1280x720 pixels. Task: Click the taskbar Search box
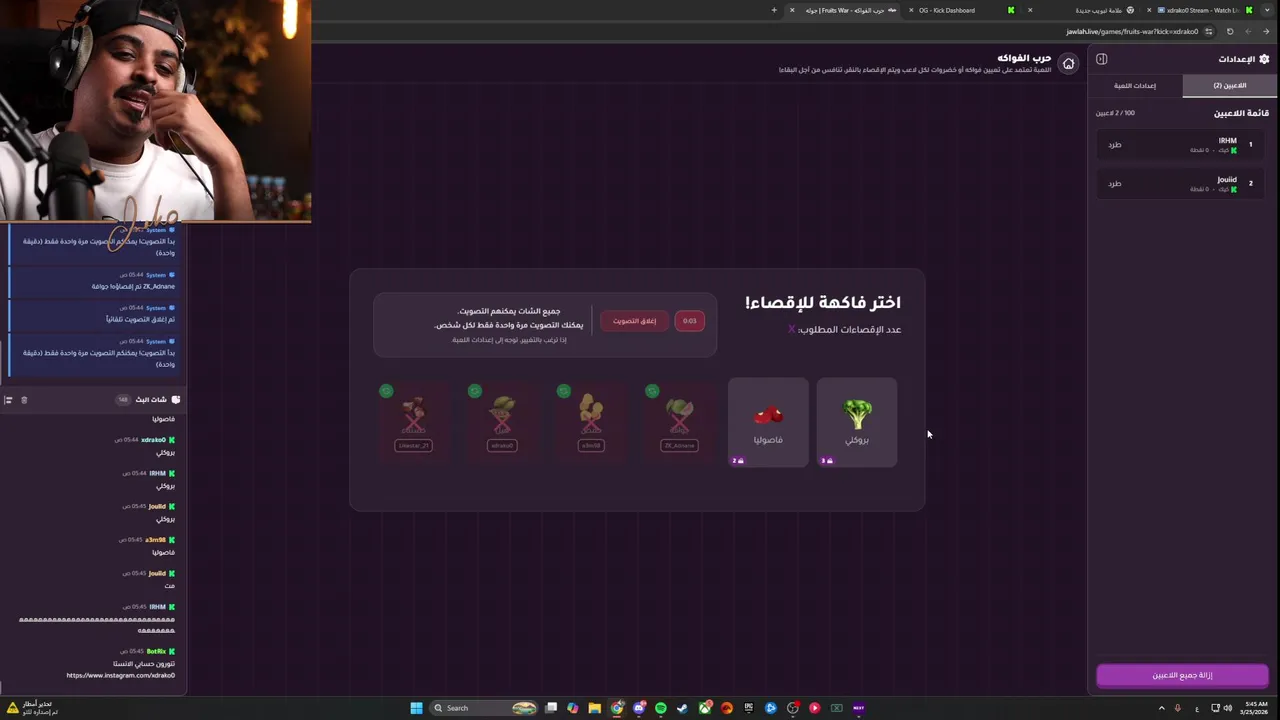click(x=484, y=708)
